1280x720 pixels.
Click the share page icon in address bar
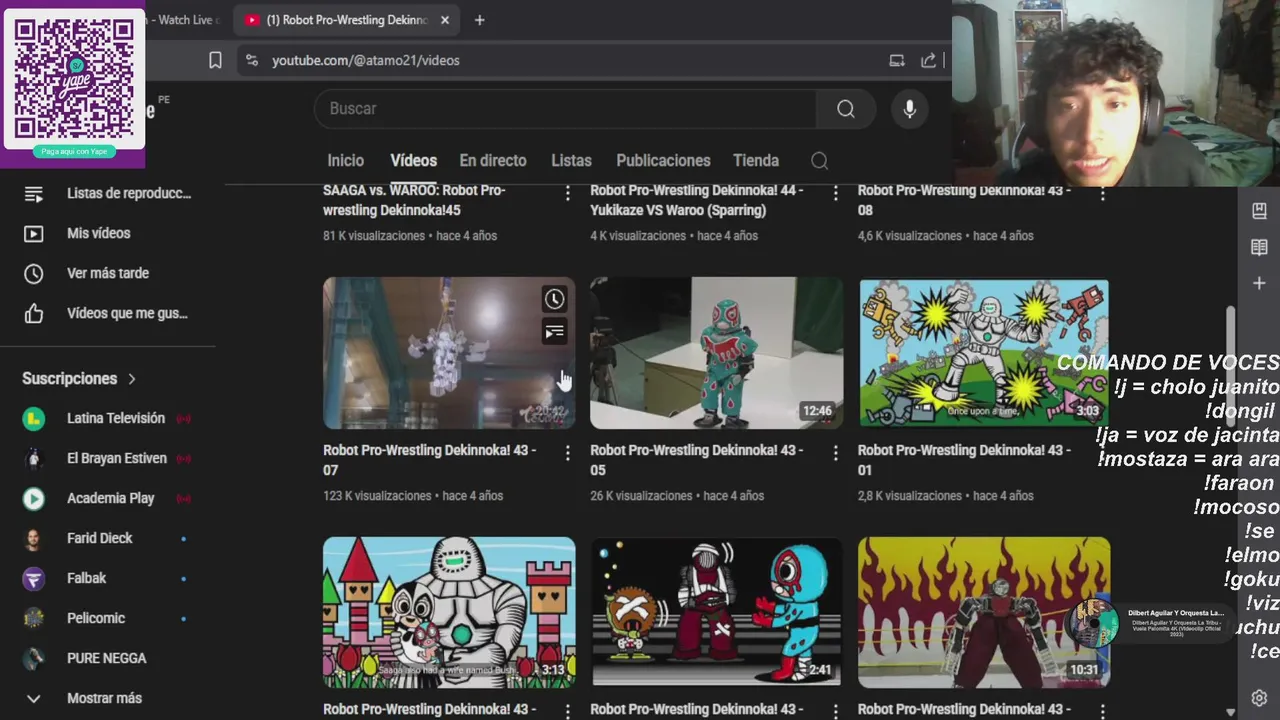coord(929,60)
